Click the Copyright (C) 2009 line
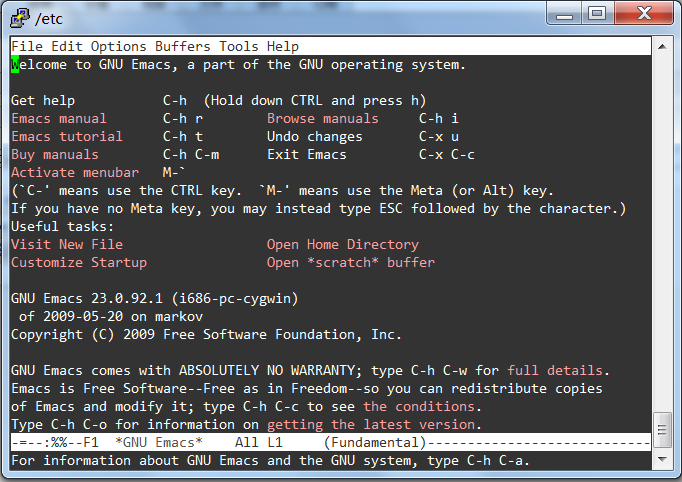This screenshot has height=482, width=682. coord(207,335)
